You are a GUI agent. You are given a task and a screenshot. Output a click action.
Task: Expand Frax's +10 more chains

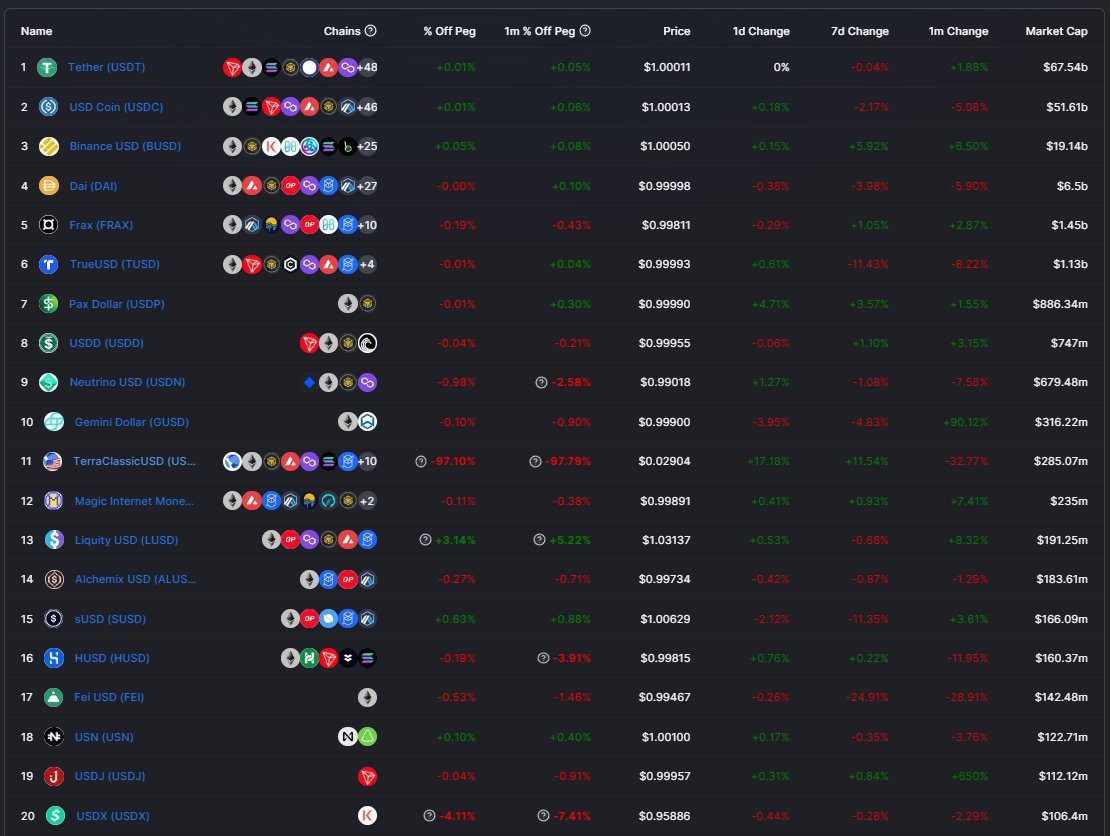(367, 224)
